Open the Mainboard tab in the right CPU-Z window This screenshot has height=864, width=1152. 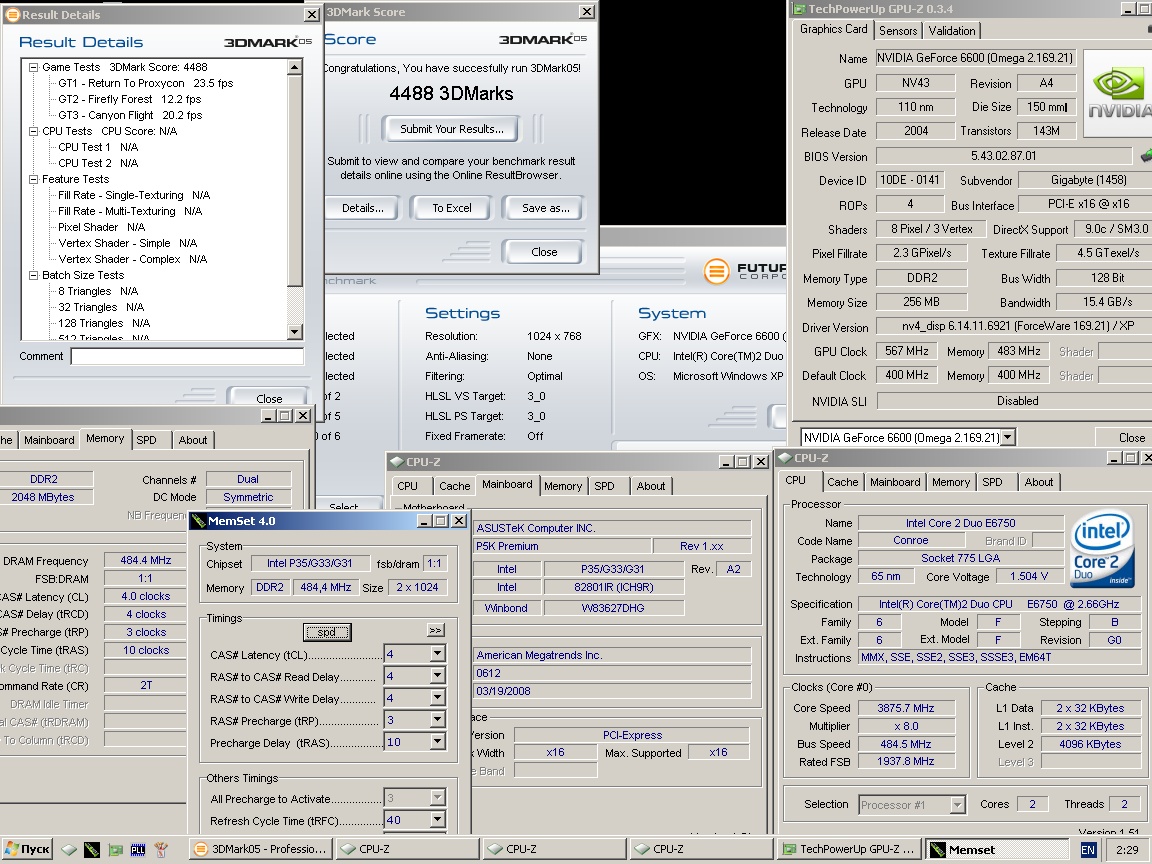pyautogui.click(x=895, y=483)
